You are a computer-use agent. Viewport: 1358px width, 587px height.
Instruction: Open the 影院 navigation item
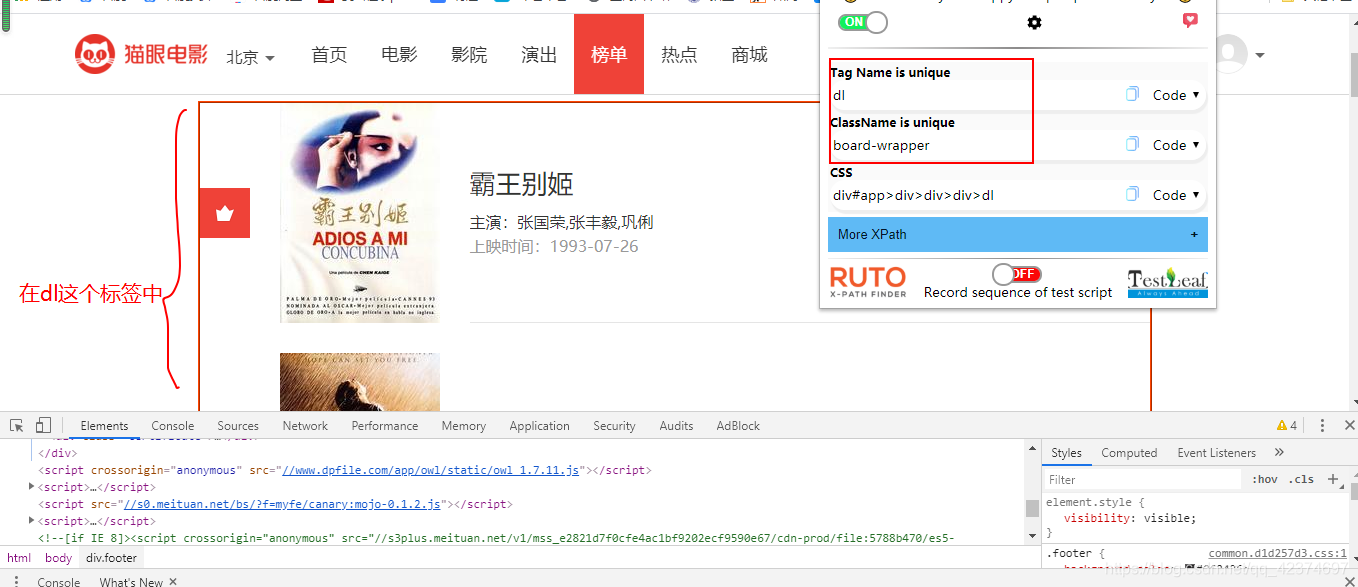469,54
